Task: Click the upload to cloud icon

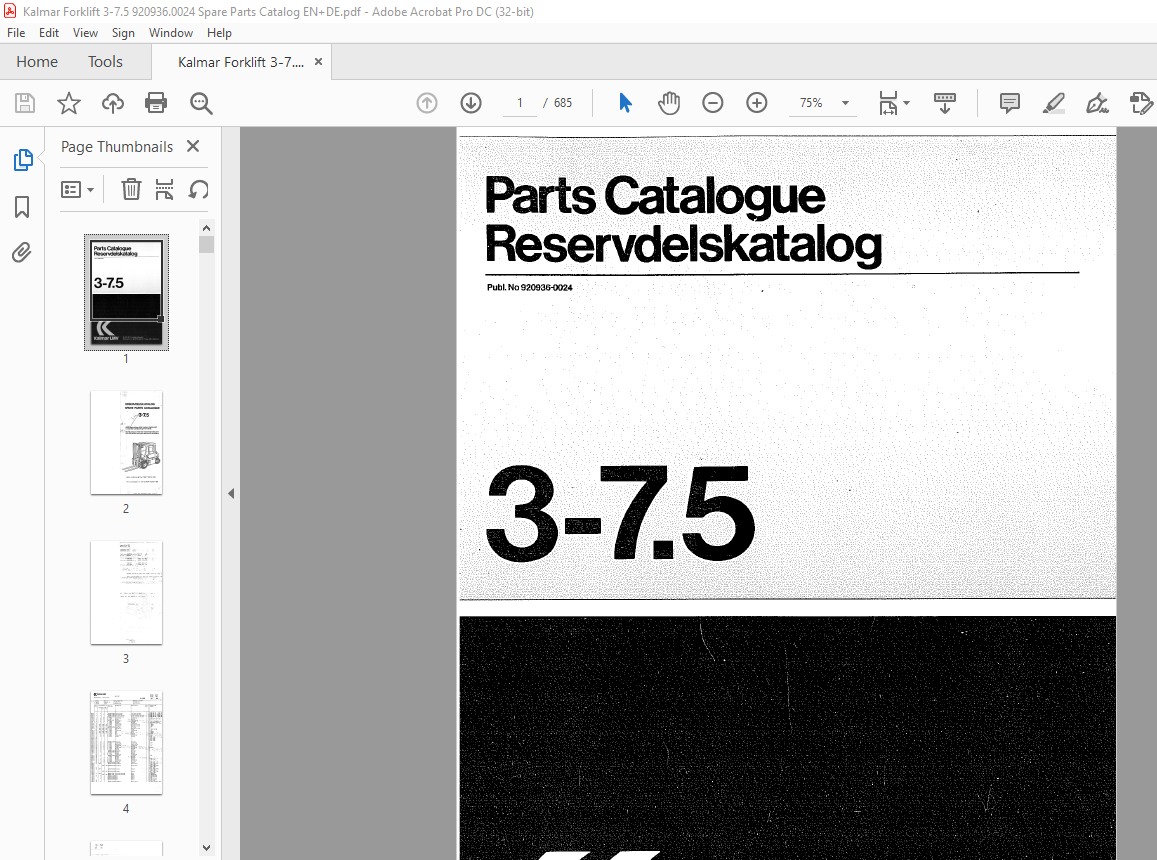Action: tap(112, 103)
